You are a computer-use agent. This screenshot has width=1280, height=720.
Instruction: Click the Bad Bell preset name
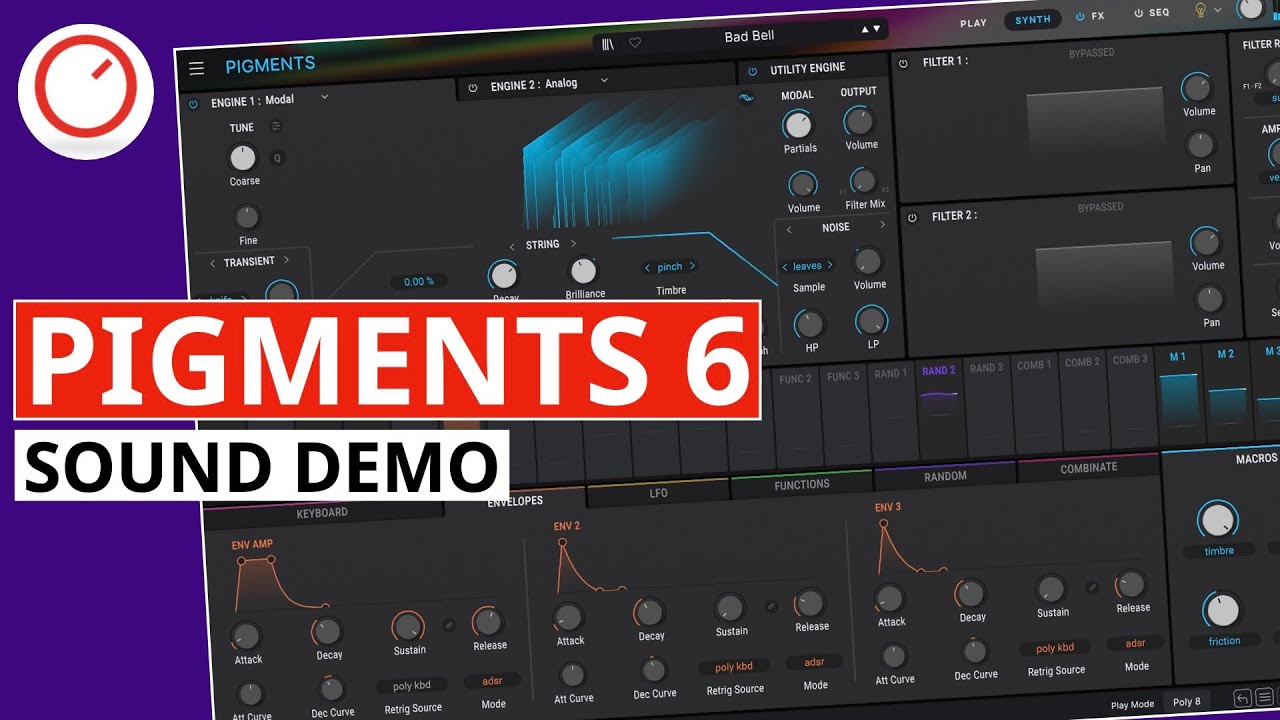(x=749, y=36)
